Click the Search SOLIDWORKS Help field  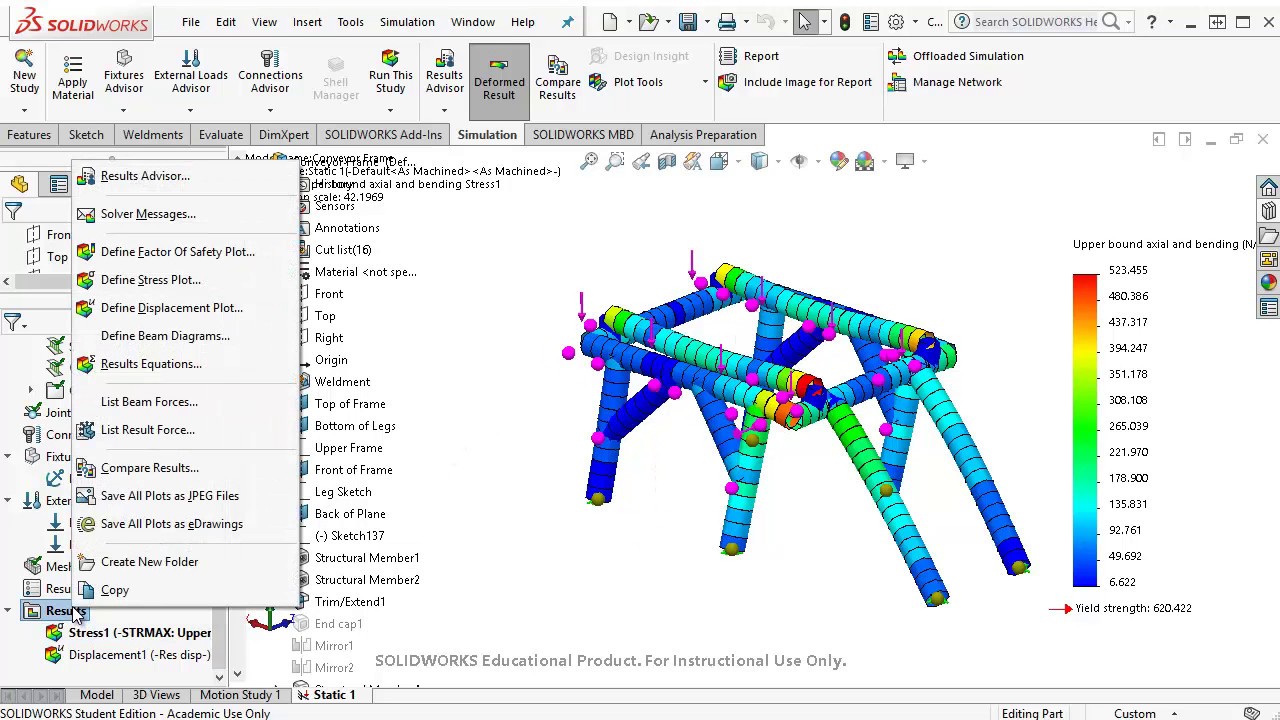point(1035,22)
